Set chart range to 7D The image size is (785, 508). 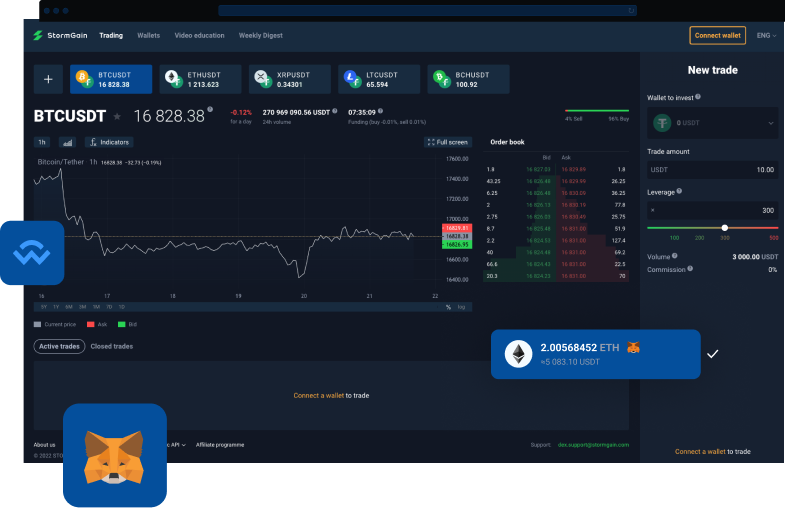[x=109, y=307]
